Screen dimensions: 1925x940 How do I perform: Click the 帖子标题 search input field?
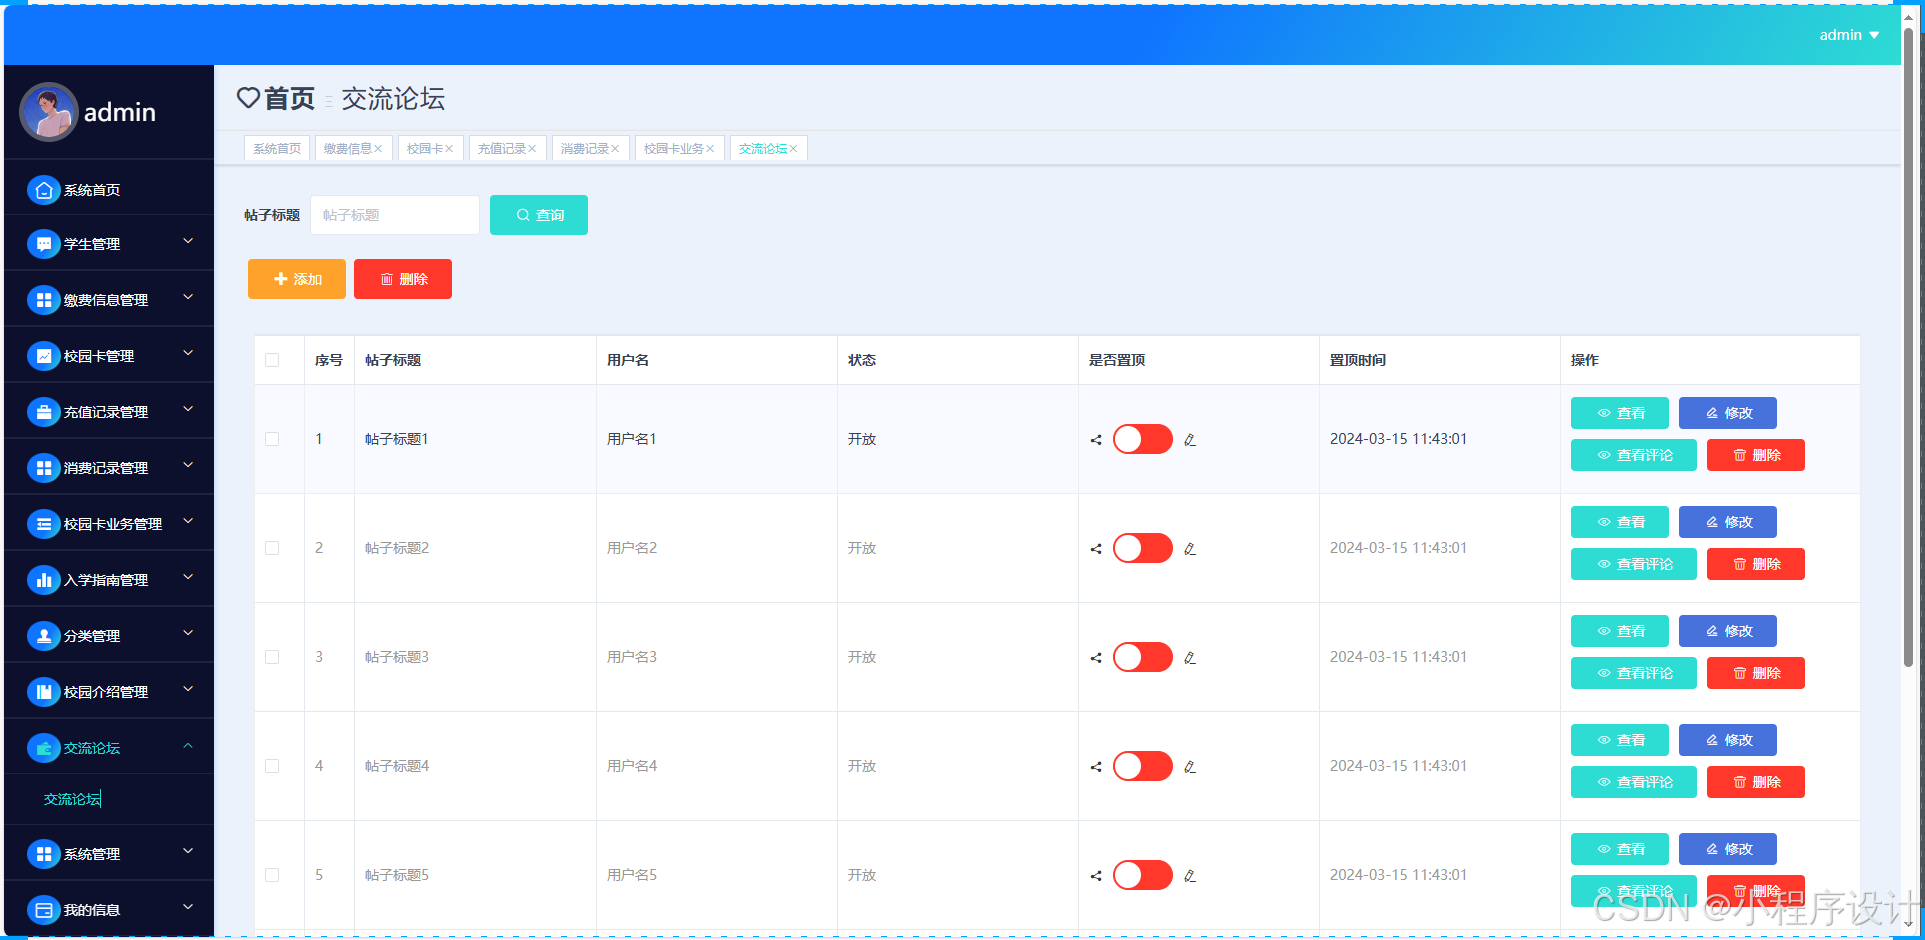tap(395, 215)
